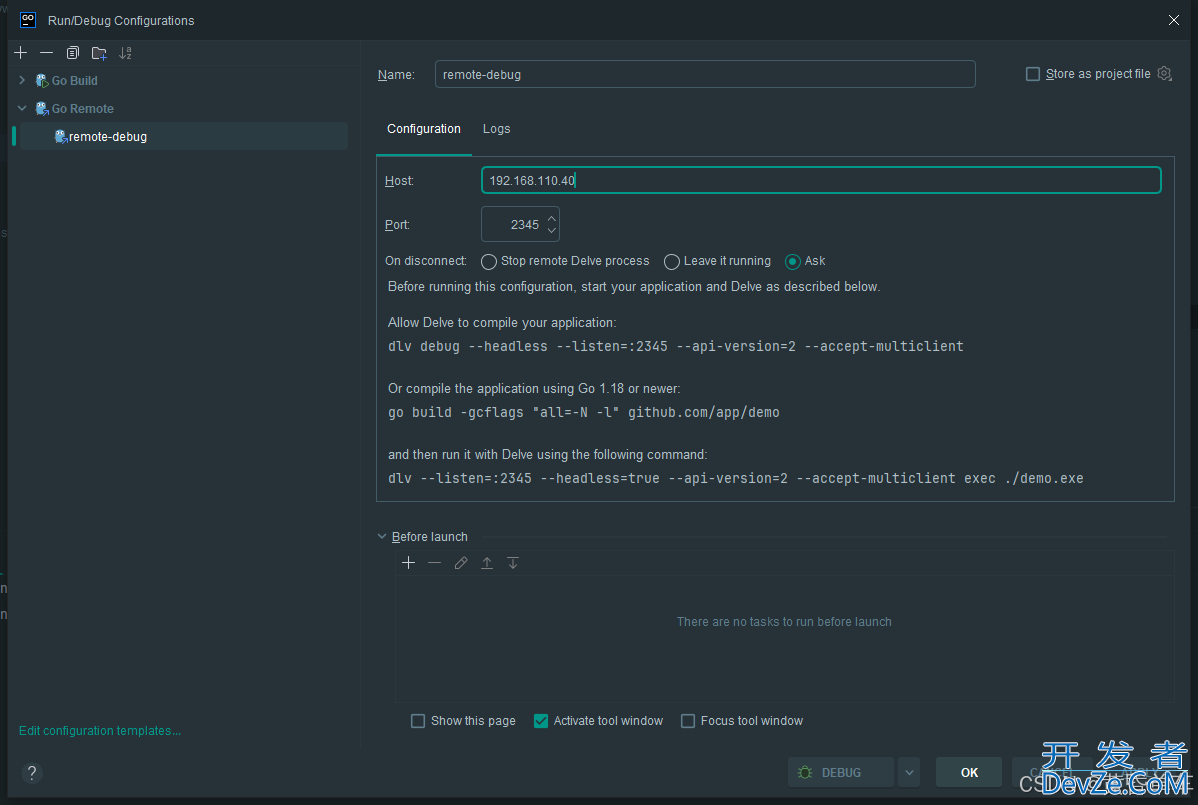Click the DEBUG button
1198x805 pixels.
pos(840,773)
